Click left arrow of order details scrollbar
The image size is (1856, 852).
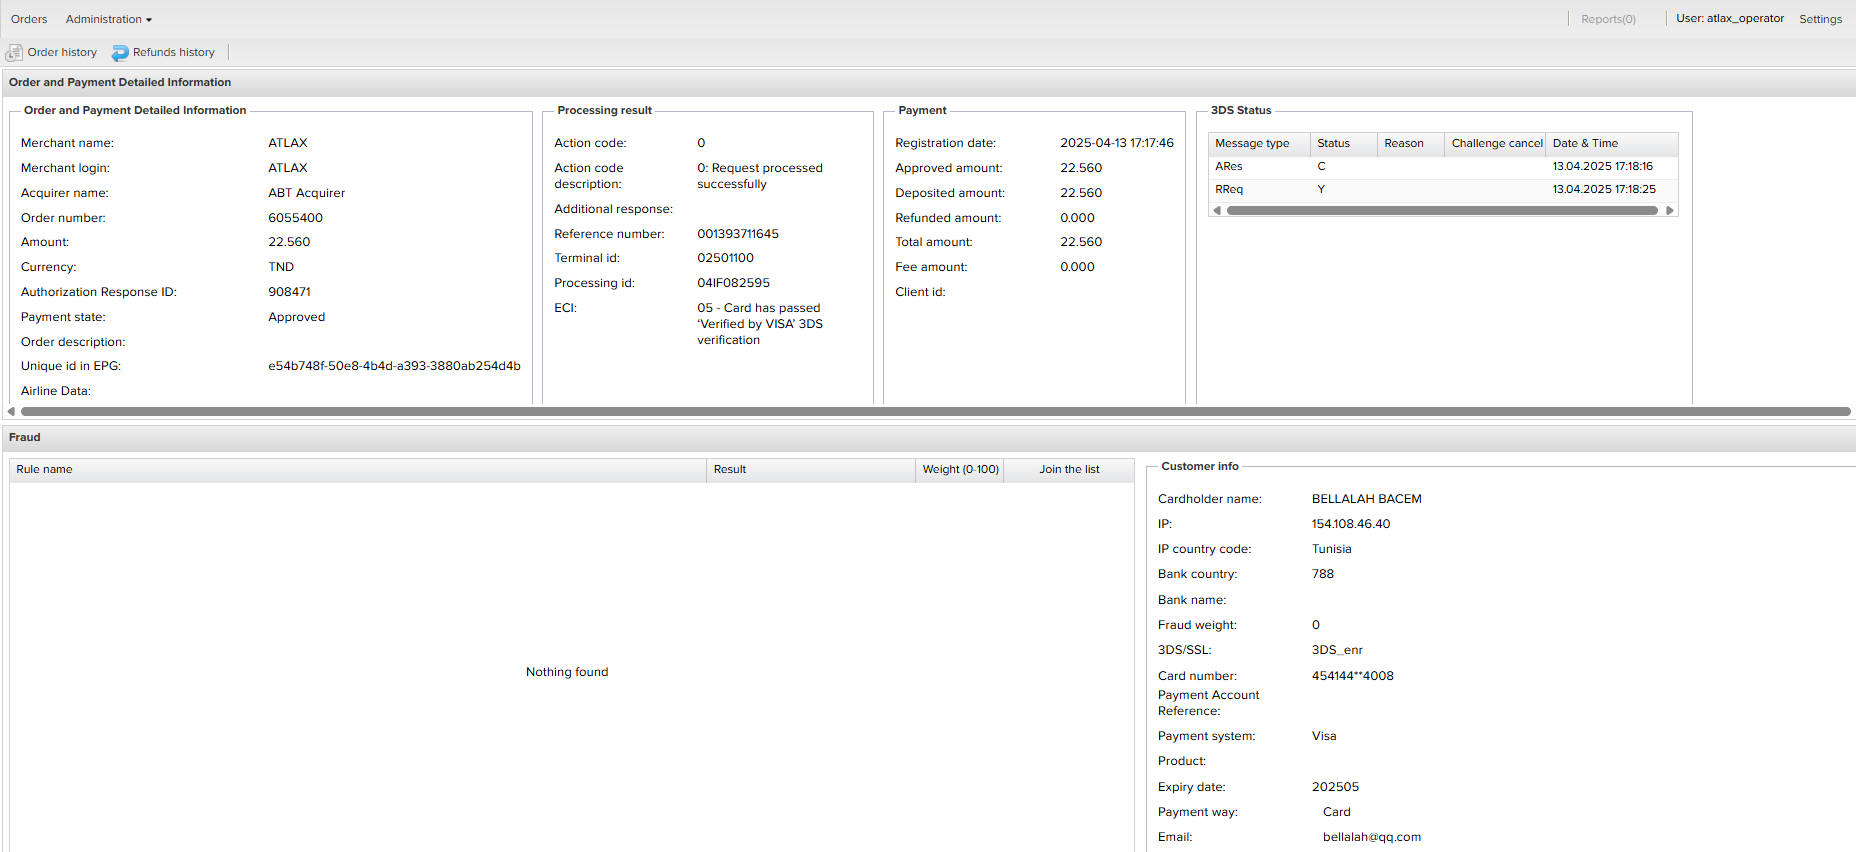coord(11,411)
